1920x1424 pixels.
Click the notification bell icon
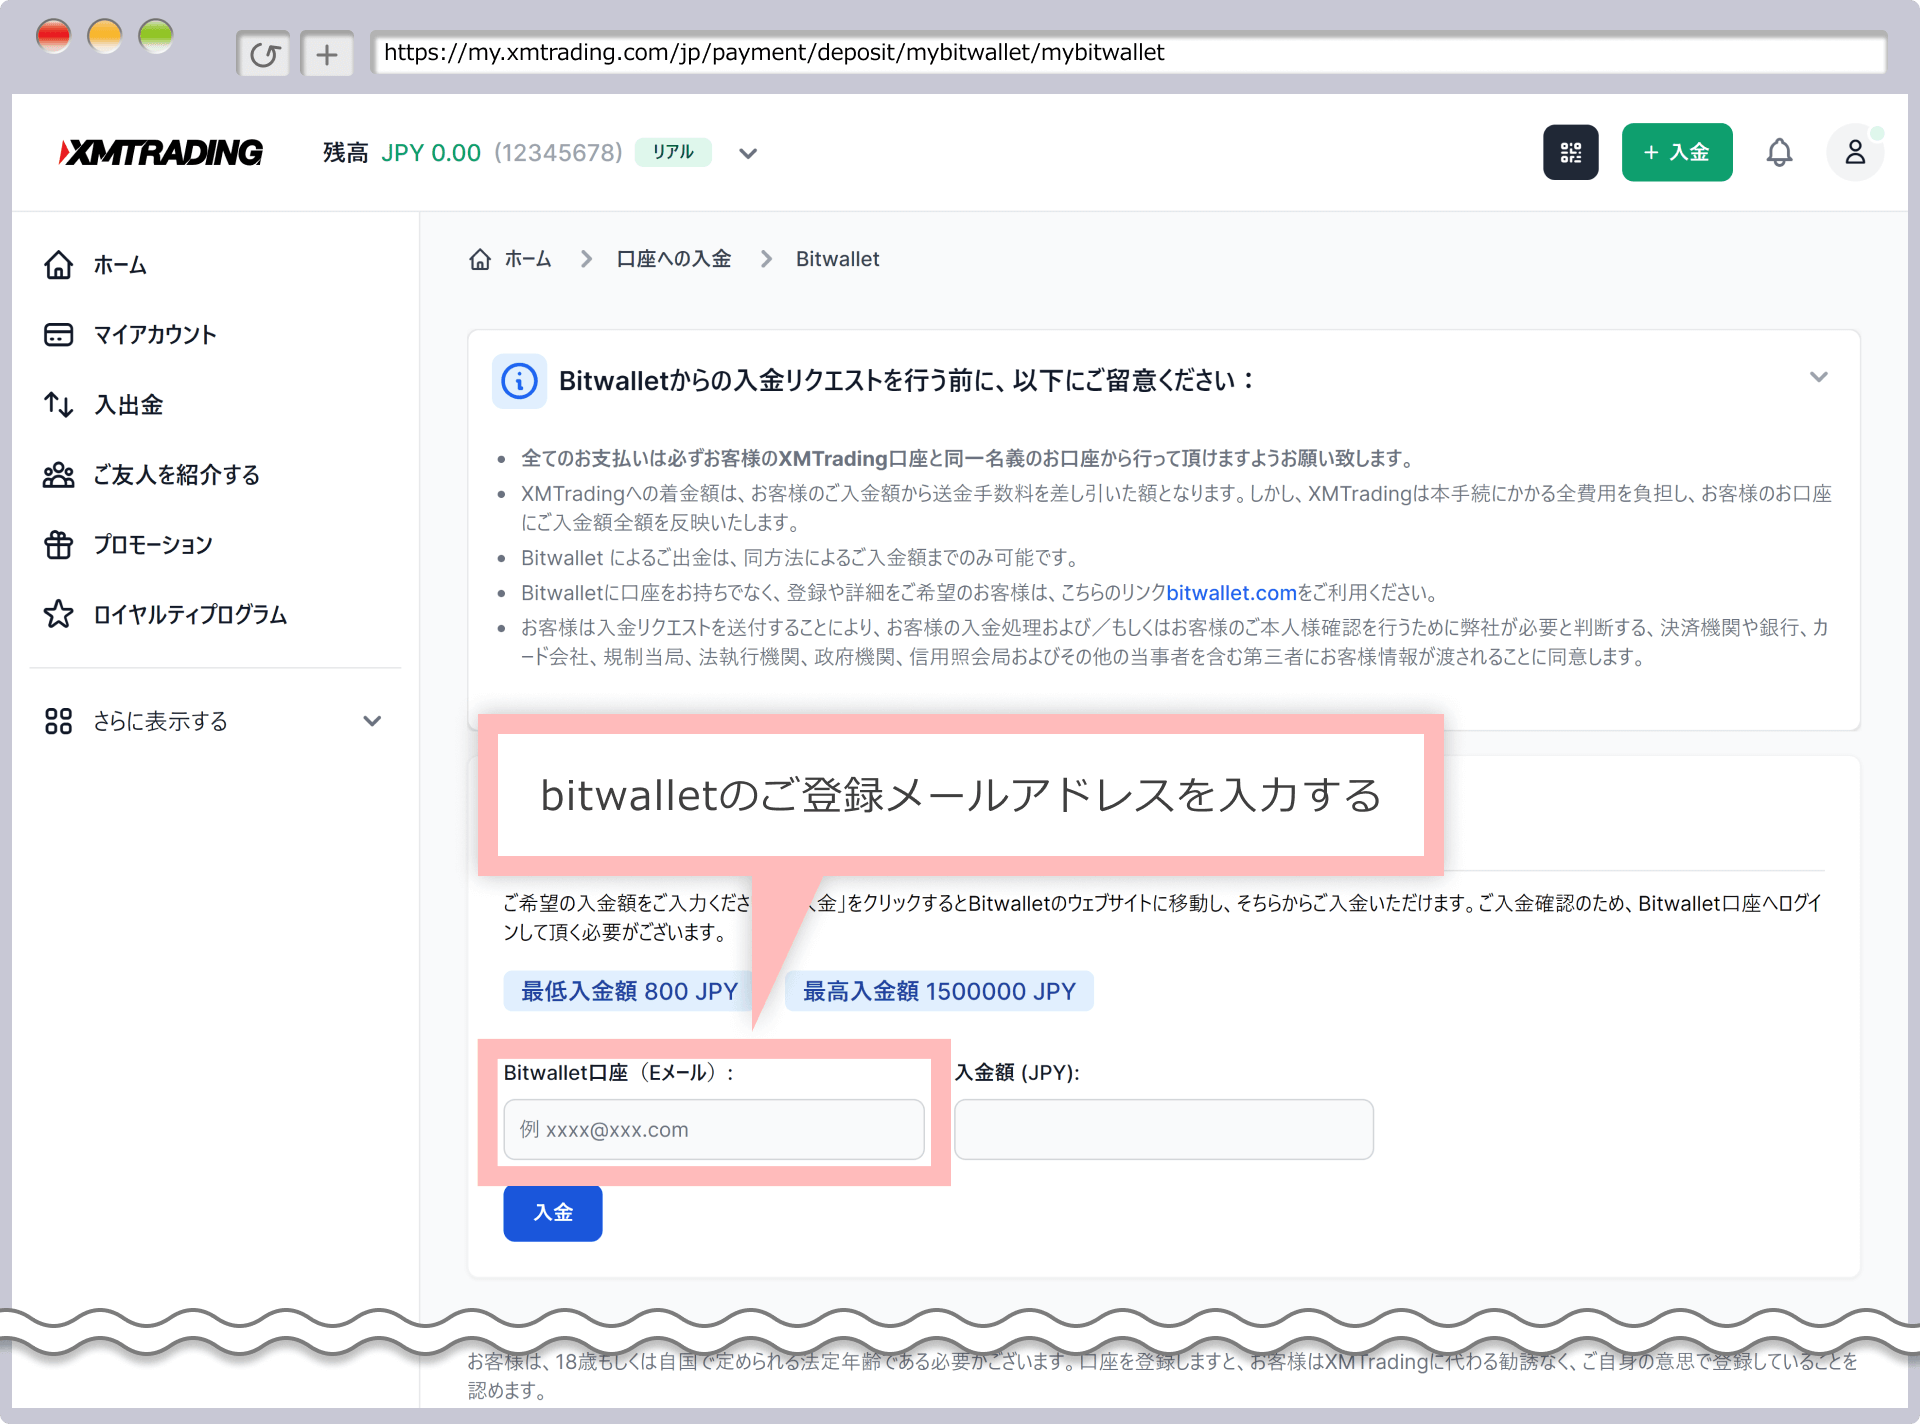[x=1779, y=152]
